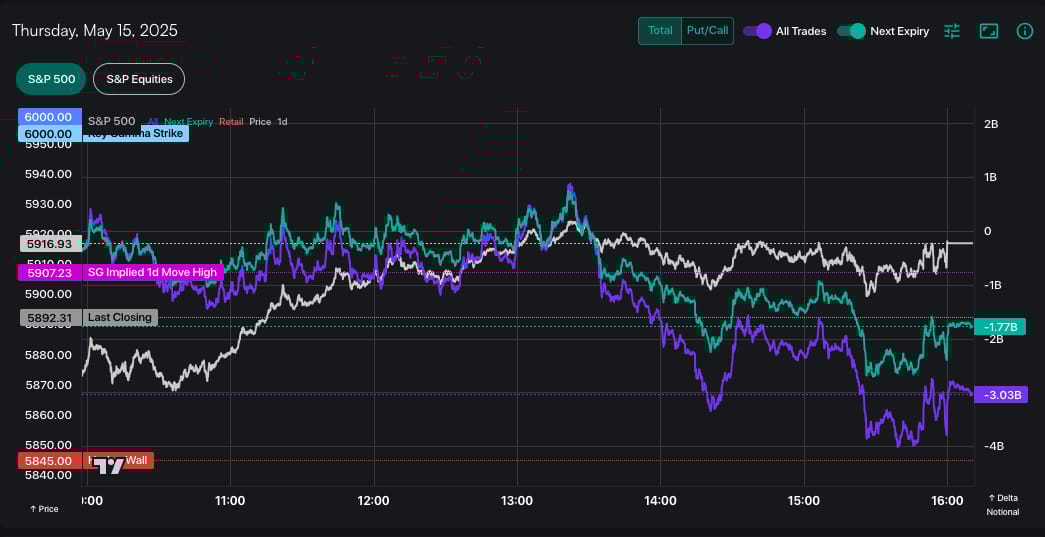Click the 14:00 time axis label
Screen dimensions: 1045x537
660,500
